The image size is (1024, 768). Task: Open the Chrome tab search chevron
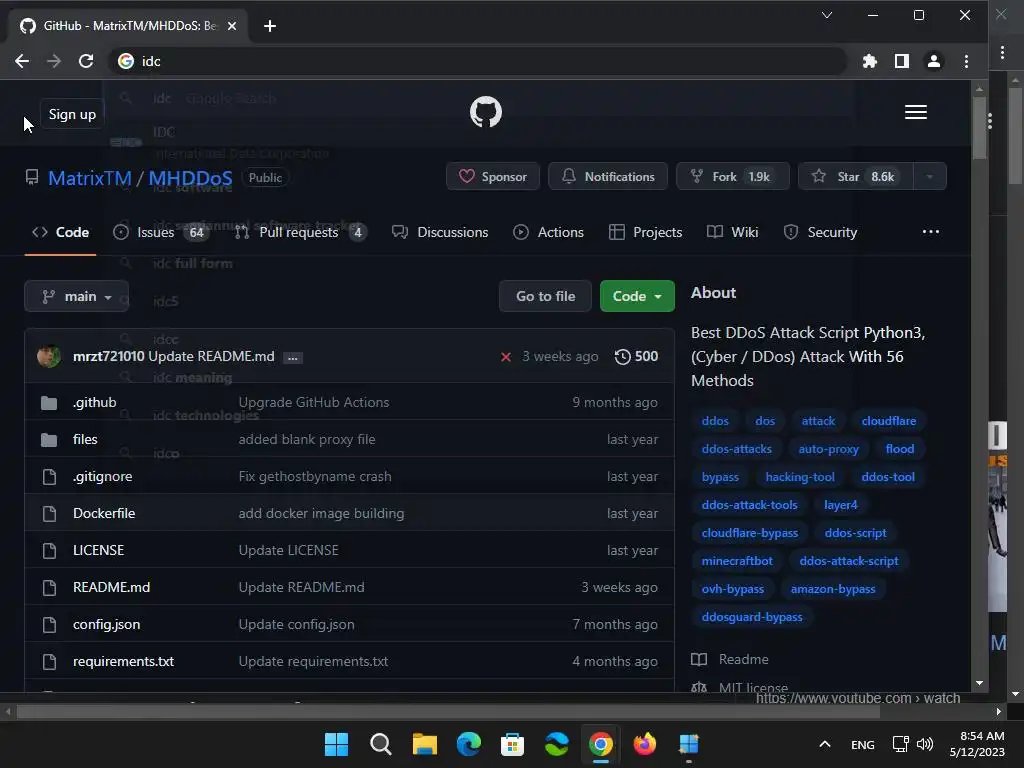point(827,15)
